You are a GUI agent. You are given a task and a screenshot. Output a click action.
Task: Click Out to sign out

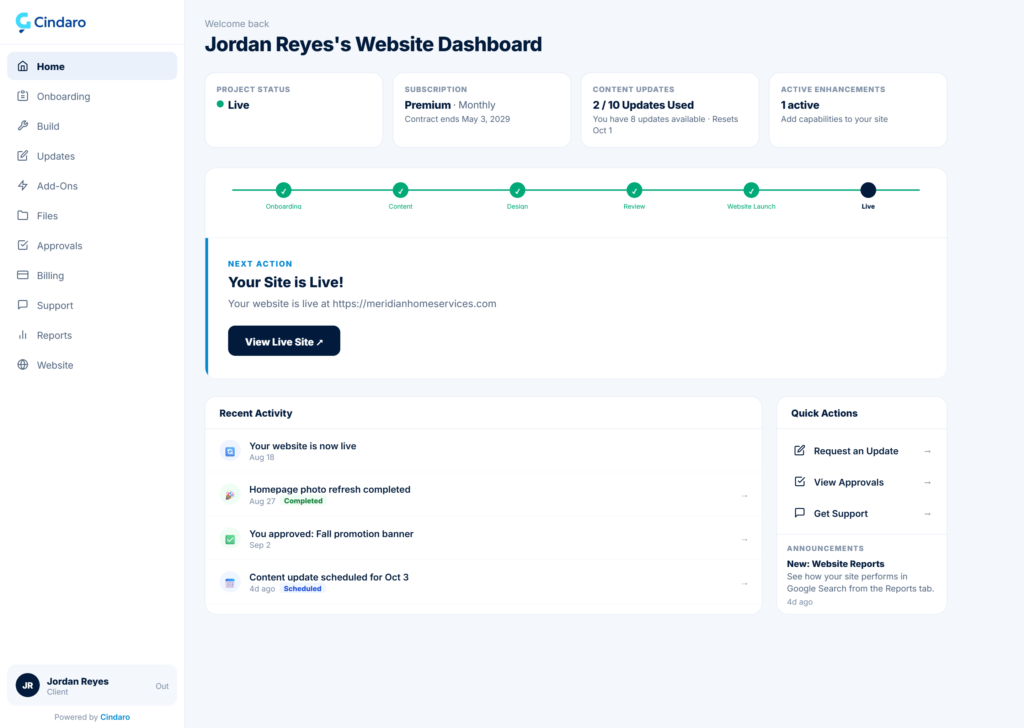pos(162,686)
